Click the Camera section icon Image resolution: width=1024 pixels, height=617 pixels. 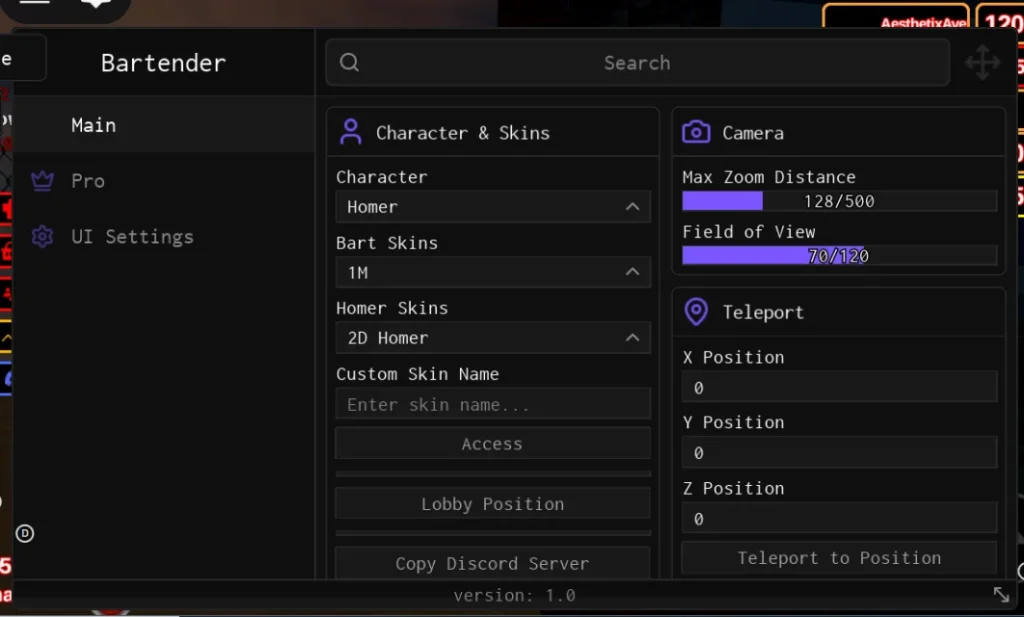pos(696,132)
